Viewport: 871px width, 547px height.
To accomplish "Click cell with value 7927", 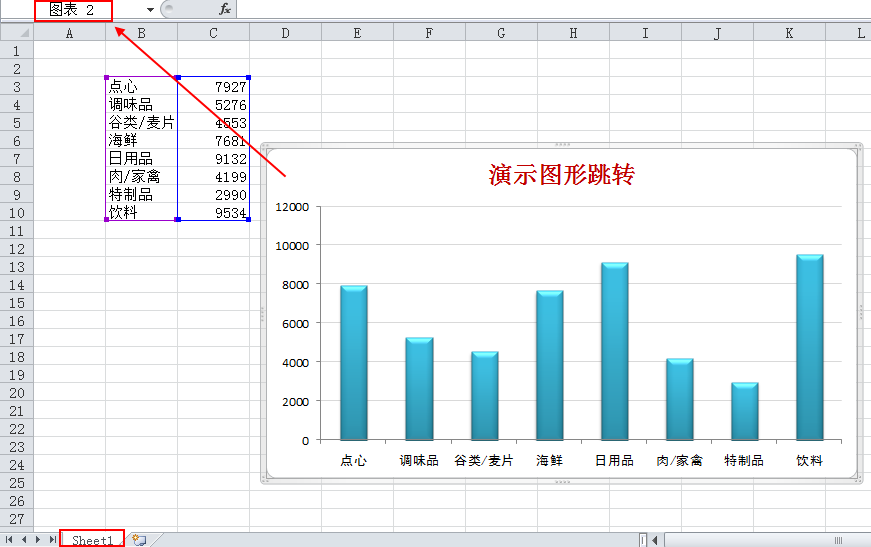I will [x=213, y=87].
